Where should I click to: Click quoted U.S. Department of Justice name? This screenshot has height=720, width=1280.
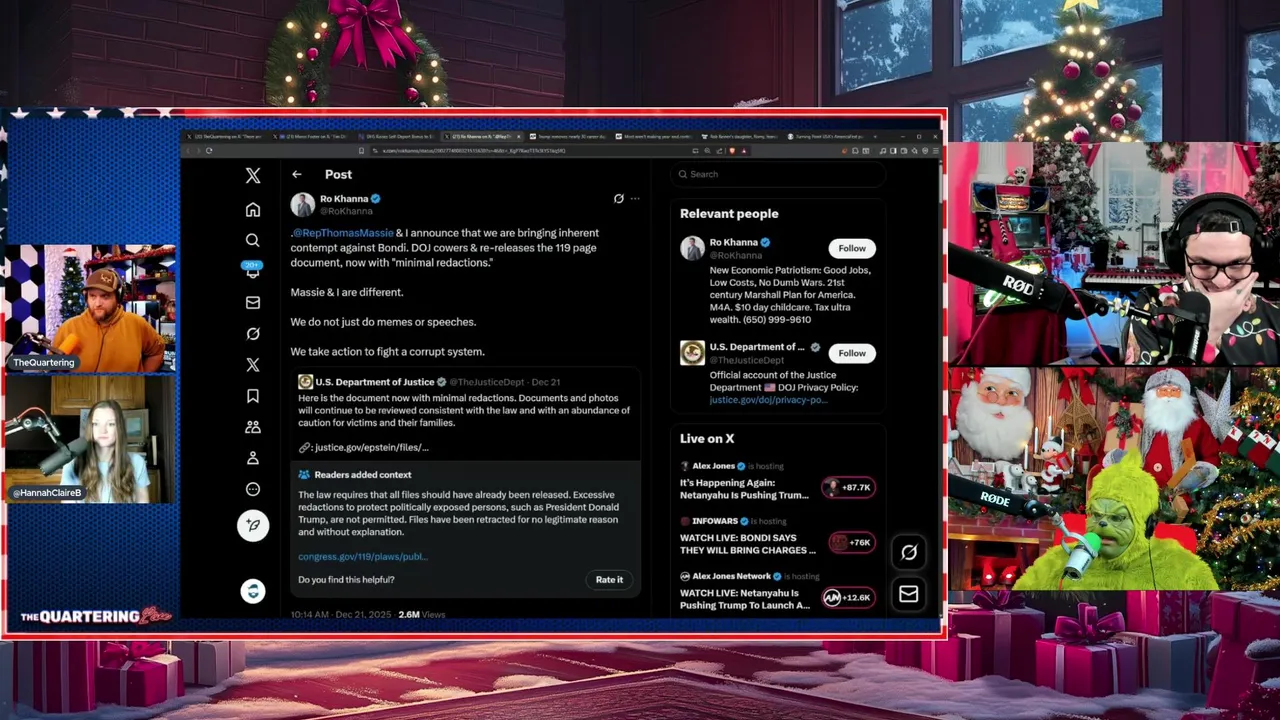[x=375, y=382]
